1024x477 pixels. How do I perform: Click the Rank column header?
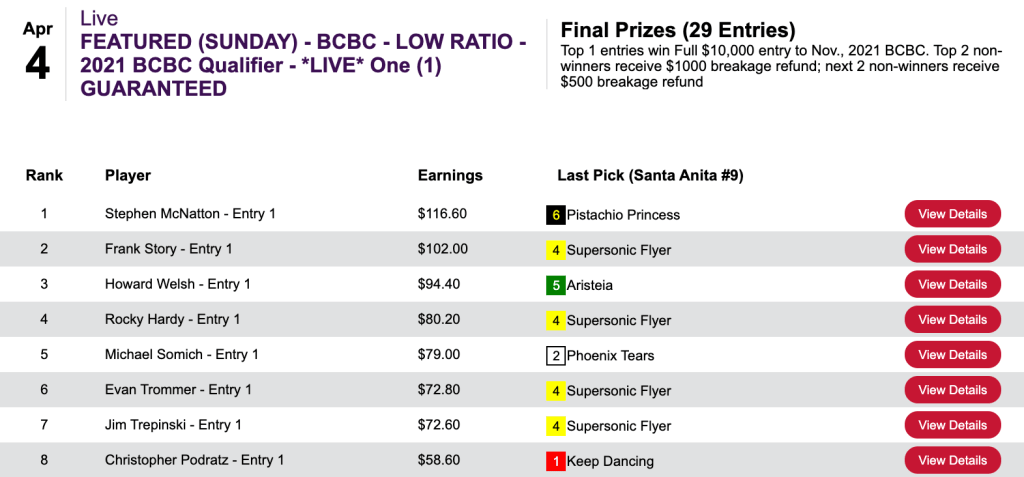point(44,175)
